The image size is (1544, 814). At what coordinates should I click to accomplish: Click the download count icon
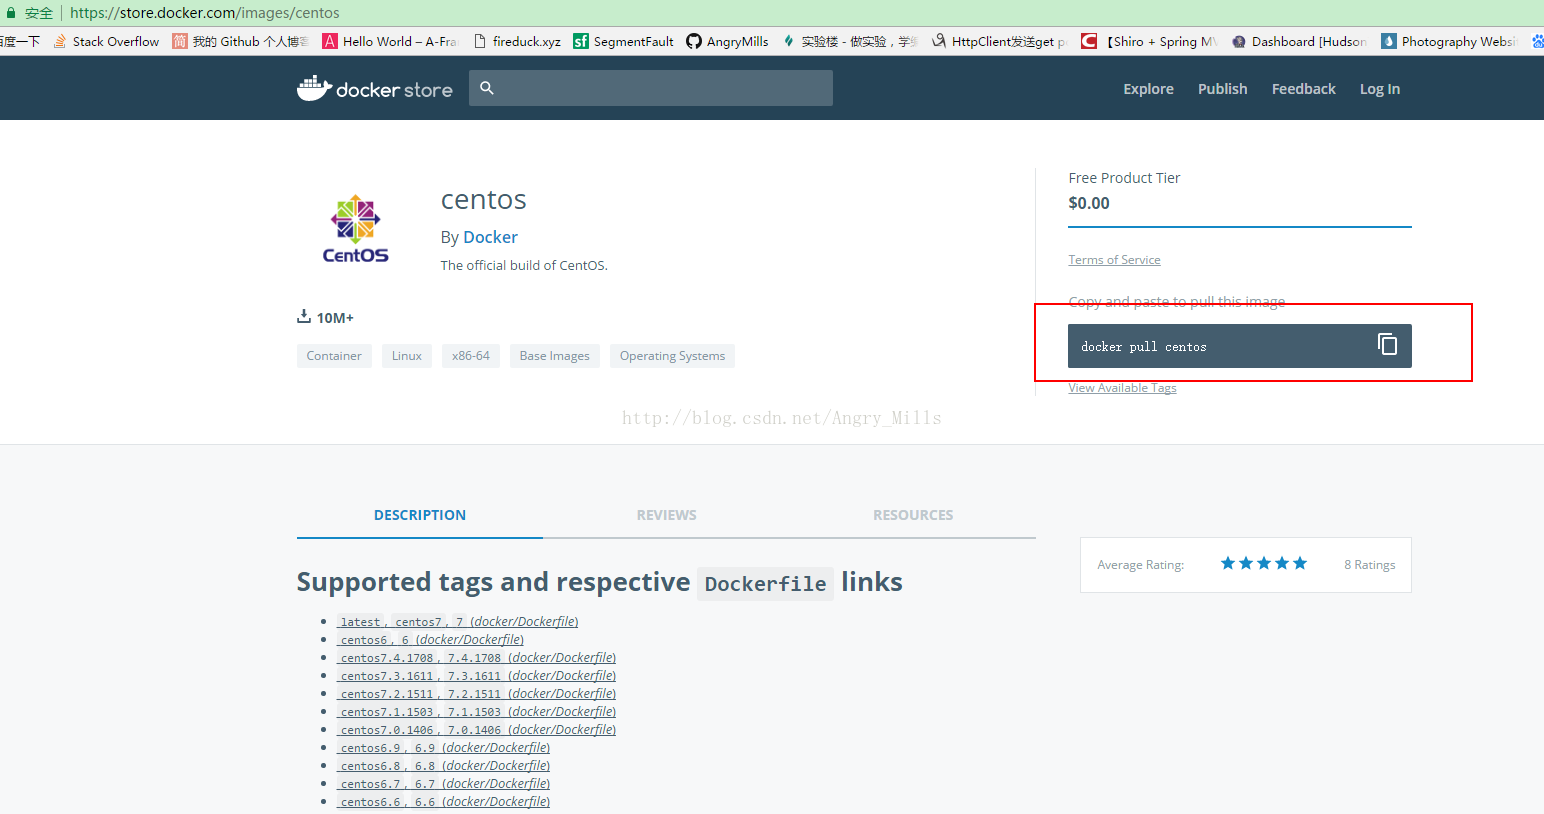click(304, 317)
